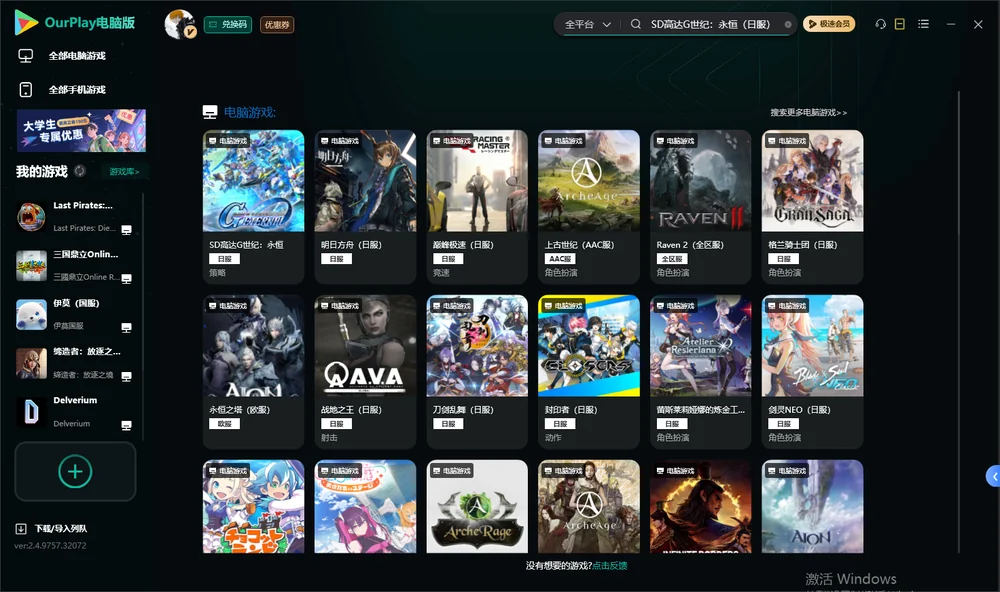Open 伊莫（国服）game entry
The height and width of the screenshot is (592, 1000).
[x=75, y=314]
